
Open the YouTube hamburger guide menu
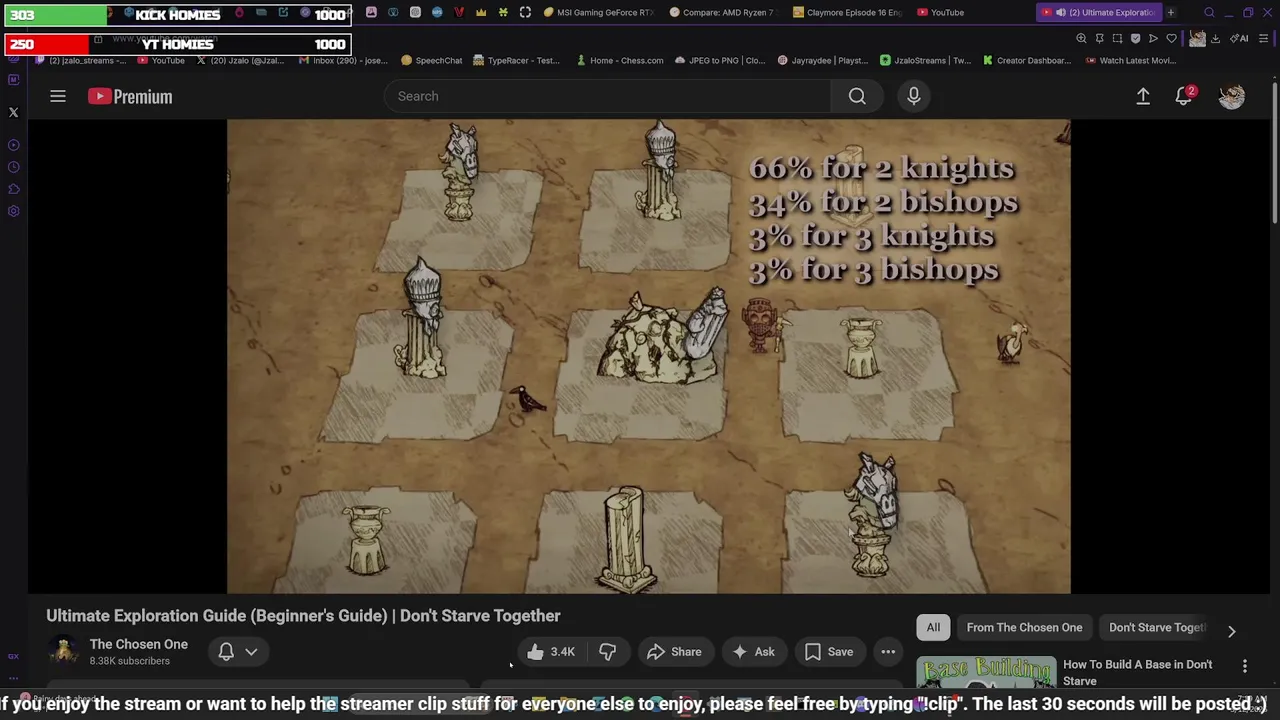pyautogui.click(x=58, y=96)
